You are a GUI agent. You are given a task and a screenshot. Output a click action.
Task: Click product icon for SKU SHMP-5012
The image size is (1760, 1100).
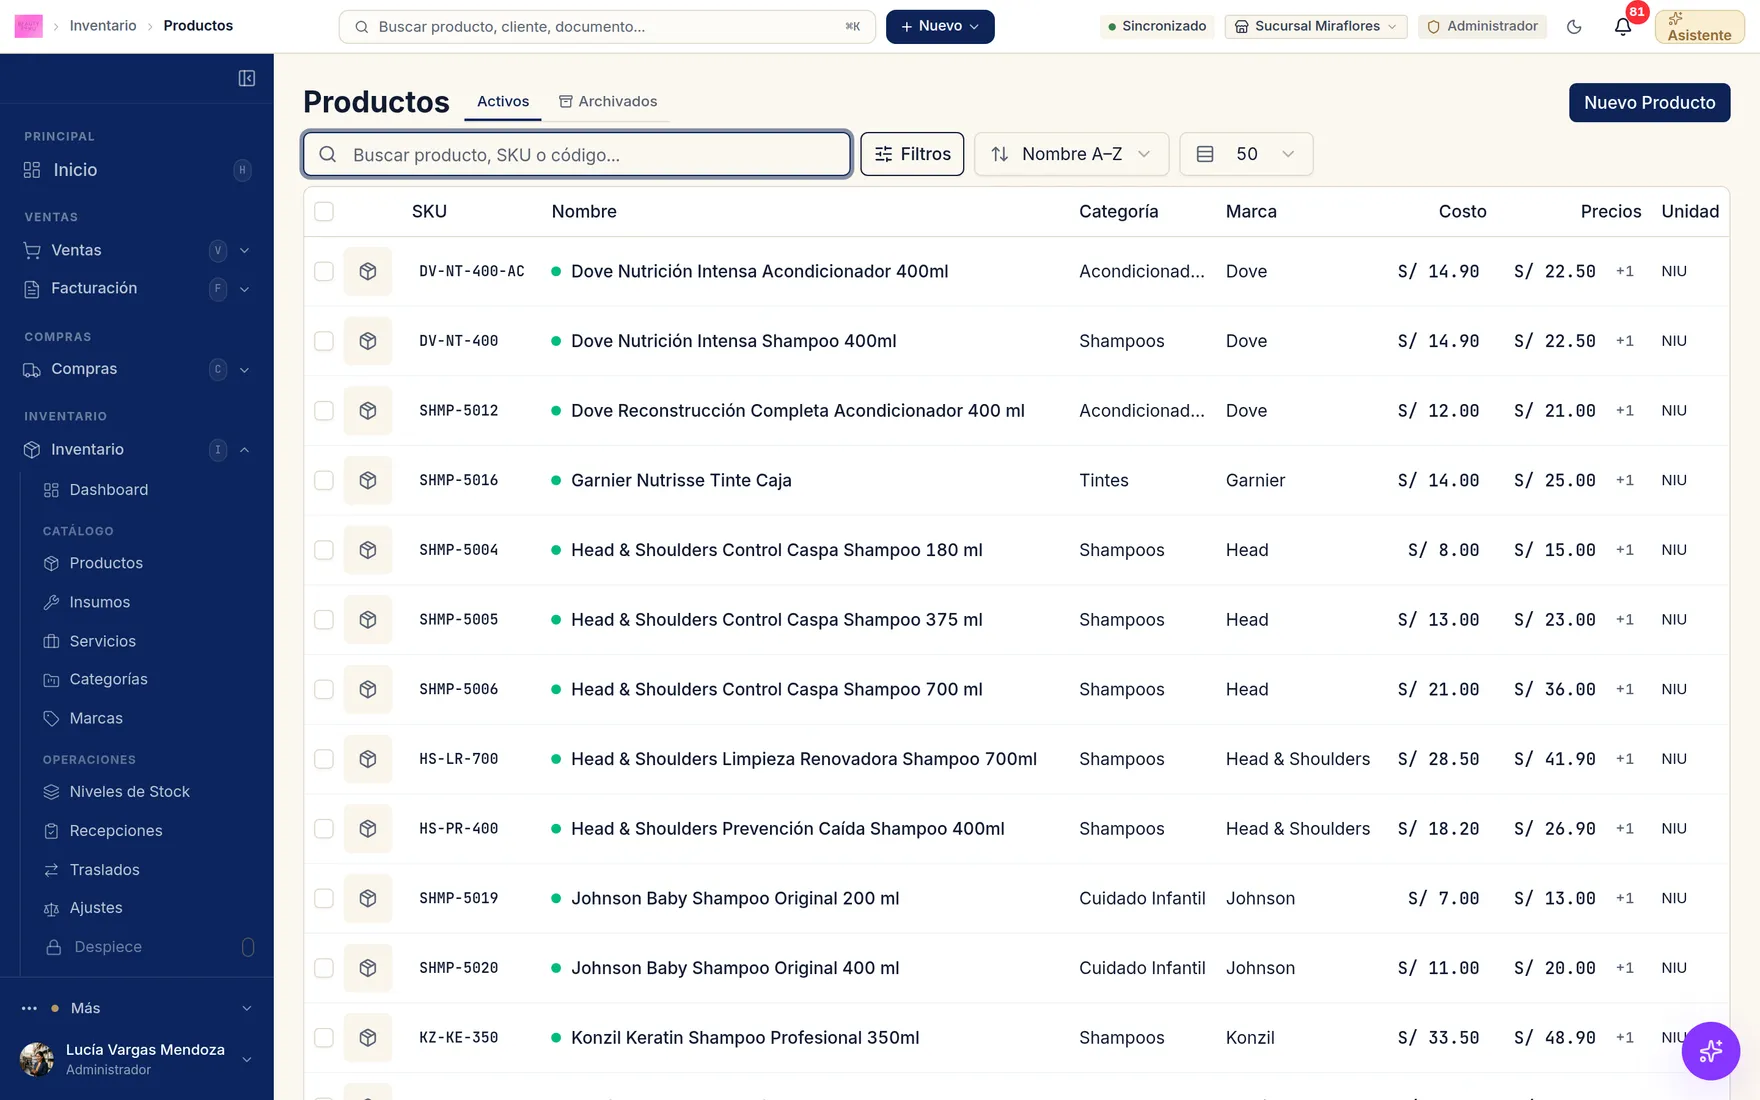click(368, 411)
